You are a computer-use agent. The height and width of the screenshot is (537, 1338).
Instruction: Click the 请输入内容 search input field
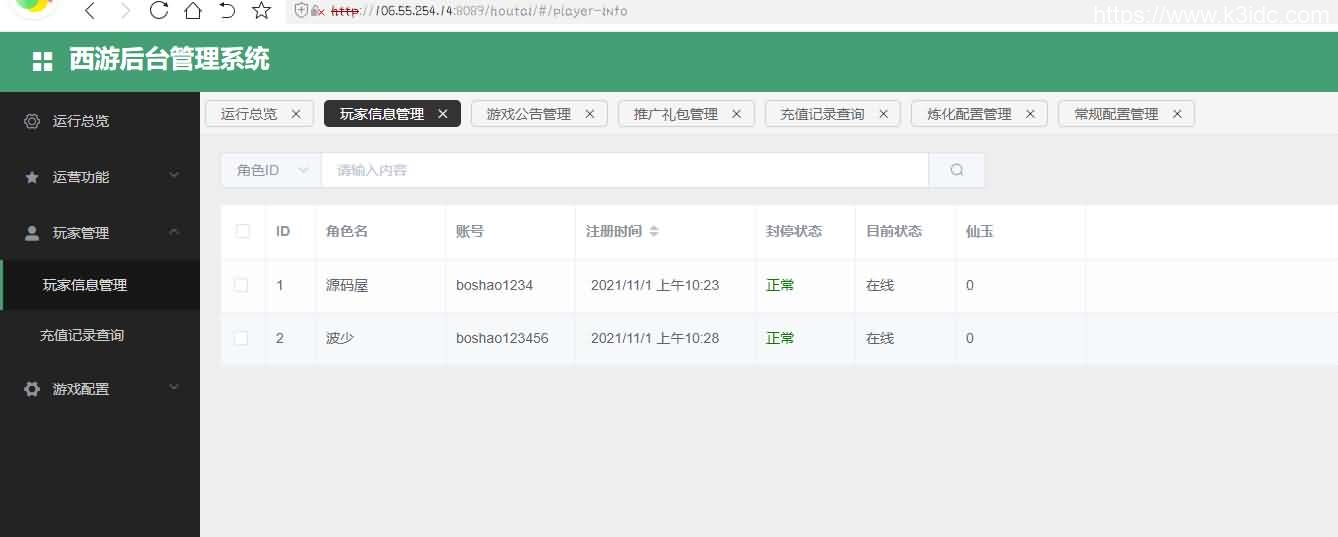(625, 170)
